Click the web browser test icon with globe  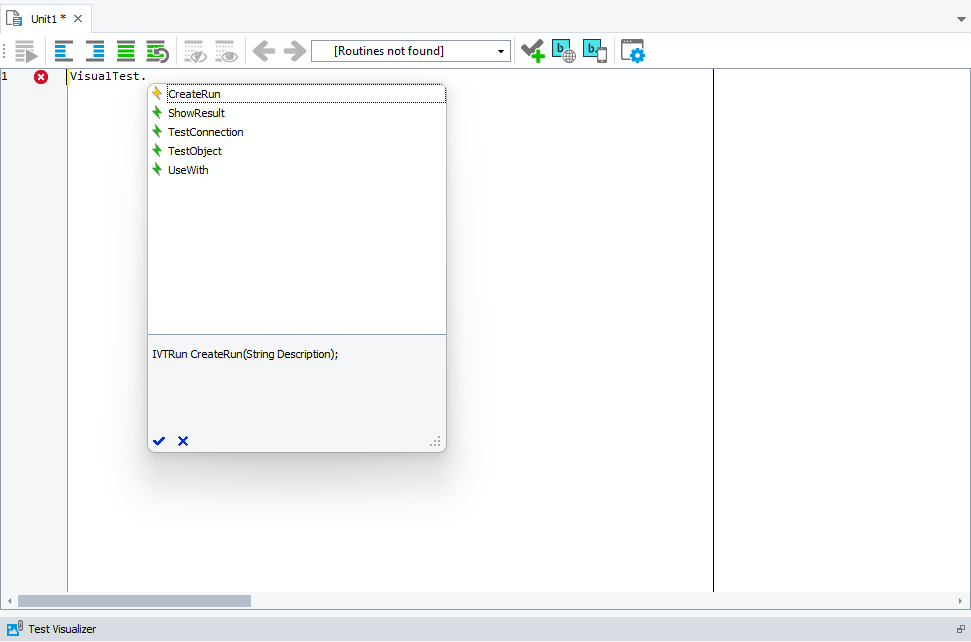coord(564,51)
